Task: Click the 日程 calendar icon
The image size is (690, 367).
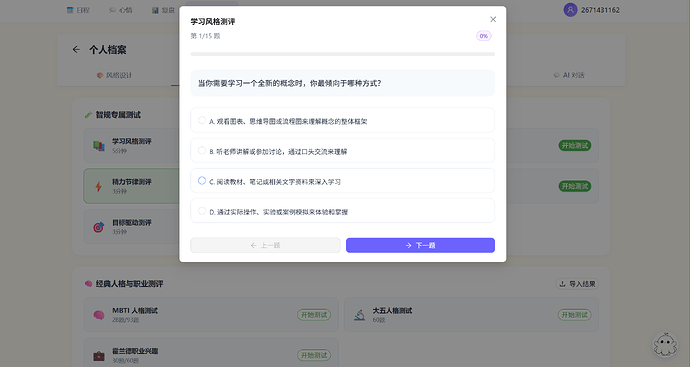Action: pyautogui.click(x=70, y=10)
